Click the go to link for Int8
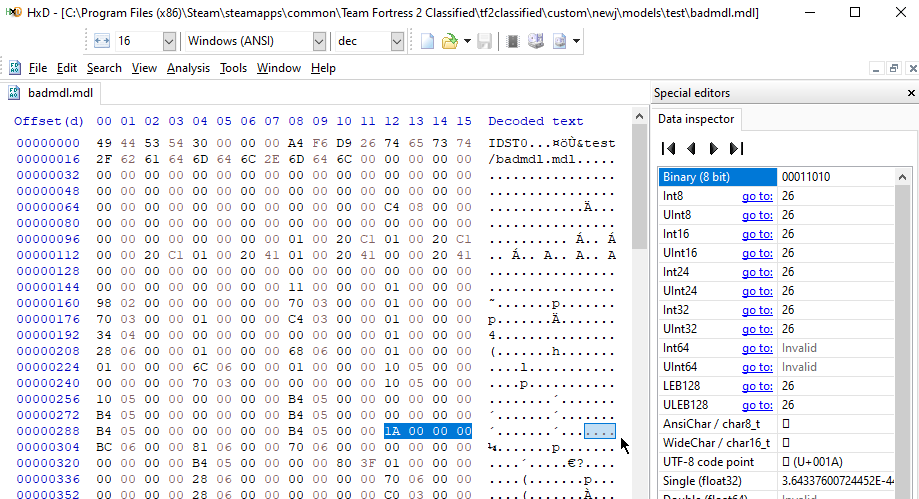This screenshot has width=919, height=499. 757,196
